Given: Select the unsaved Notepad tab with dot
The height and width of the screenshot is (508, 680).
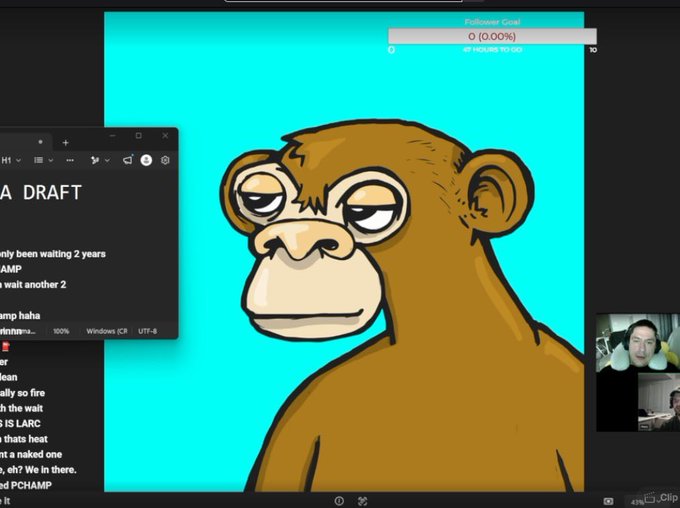Looking at the screenshot, I should [x=26, y=142].
